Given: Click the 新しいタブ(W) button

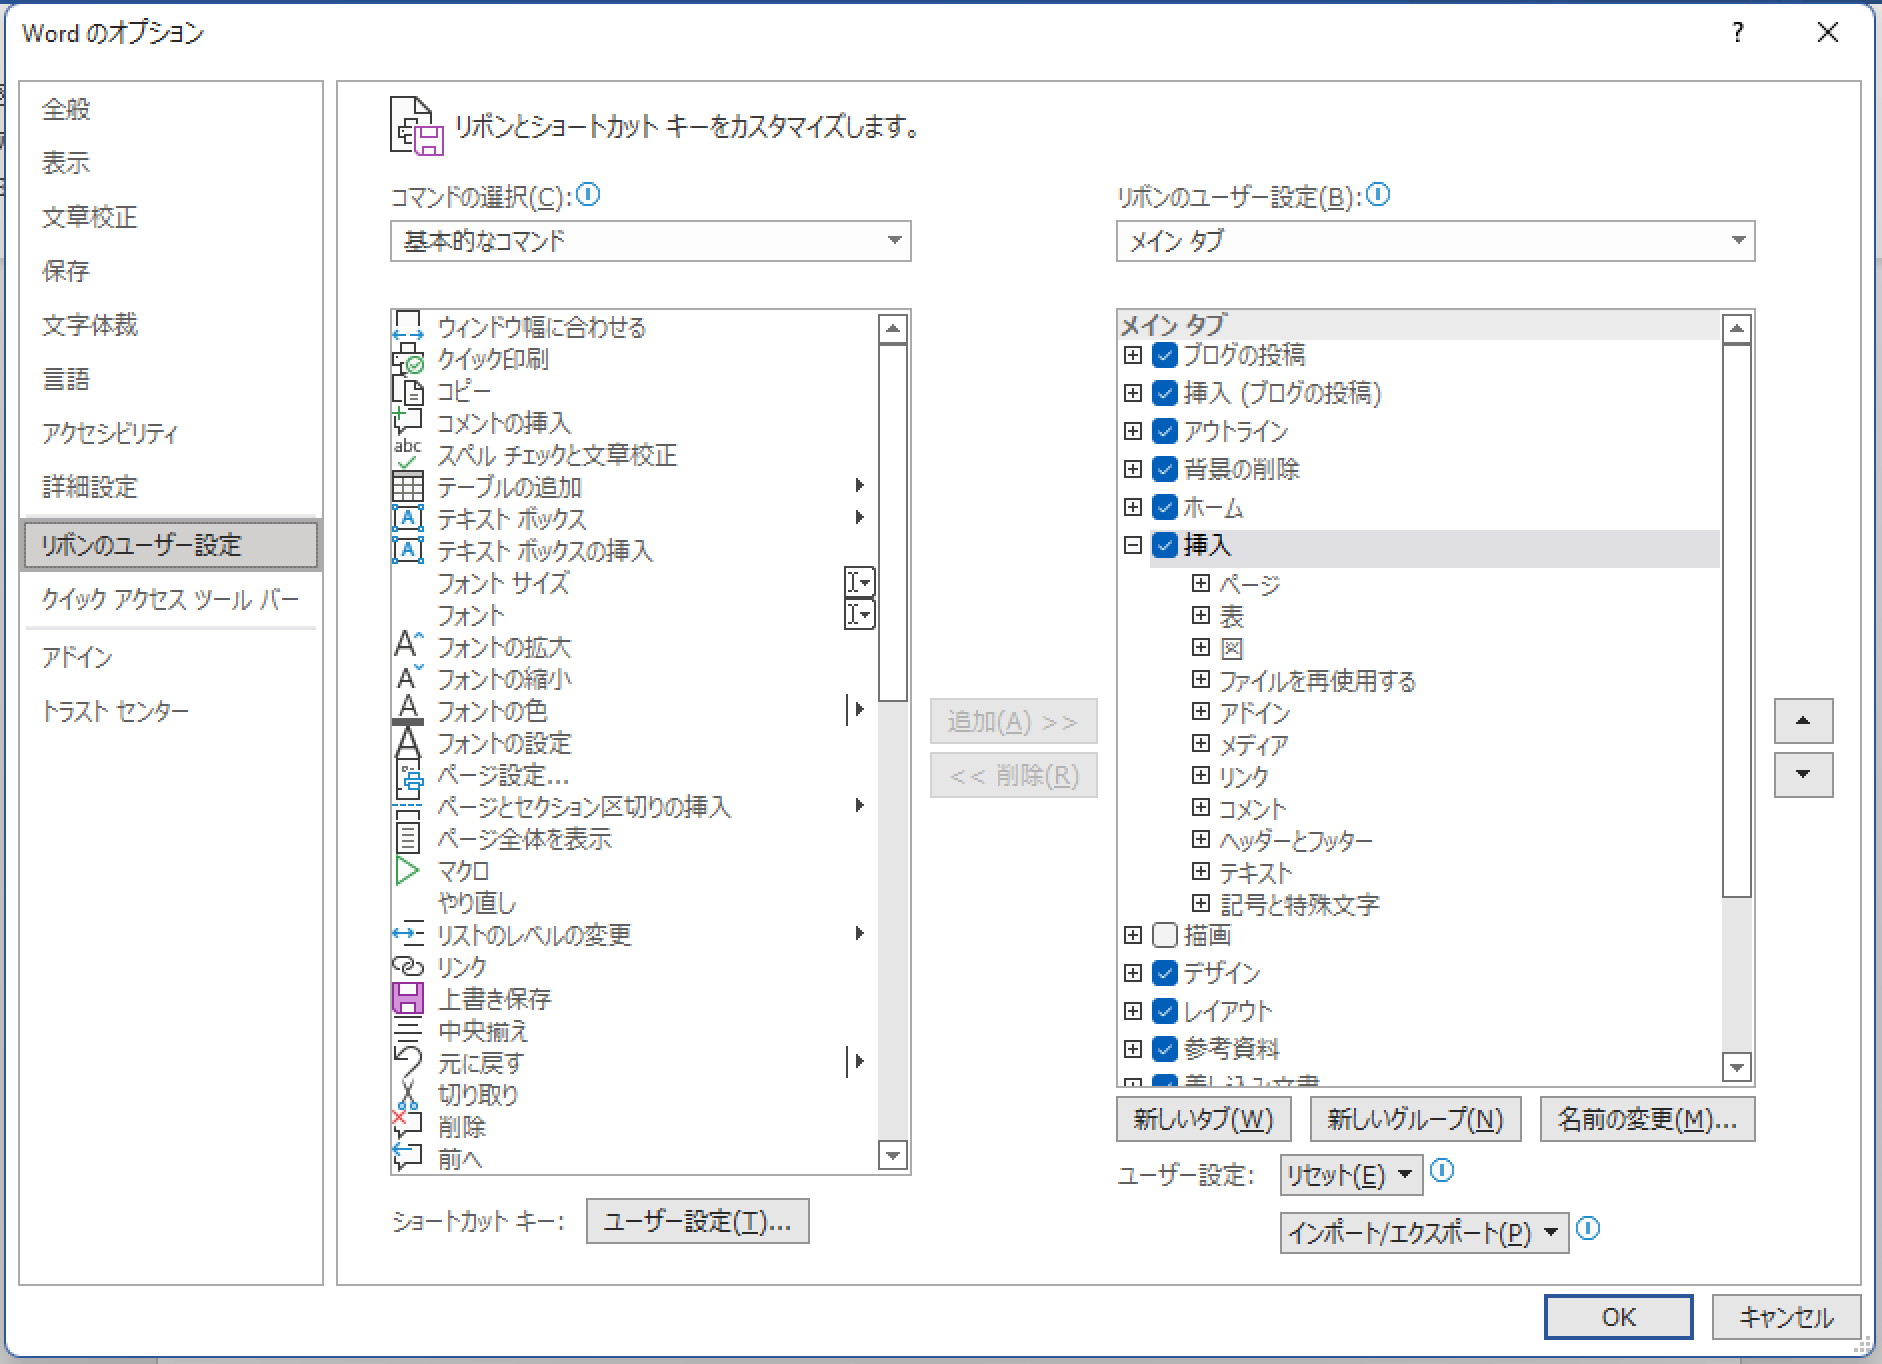Looking at the screenshot, I should pos(1203,1119).
